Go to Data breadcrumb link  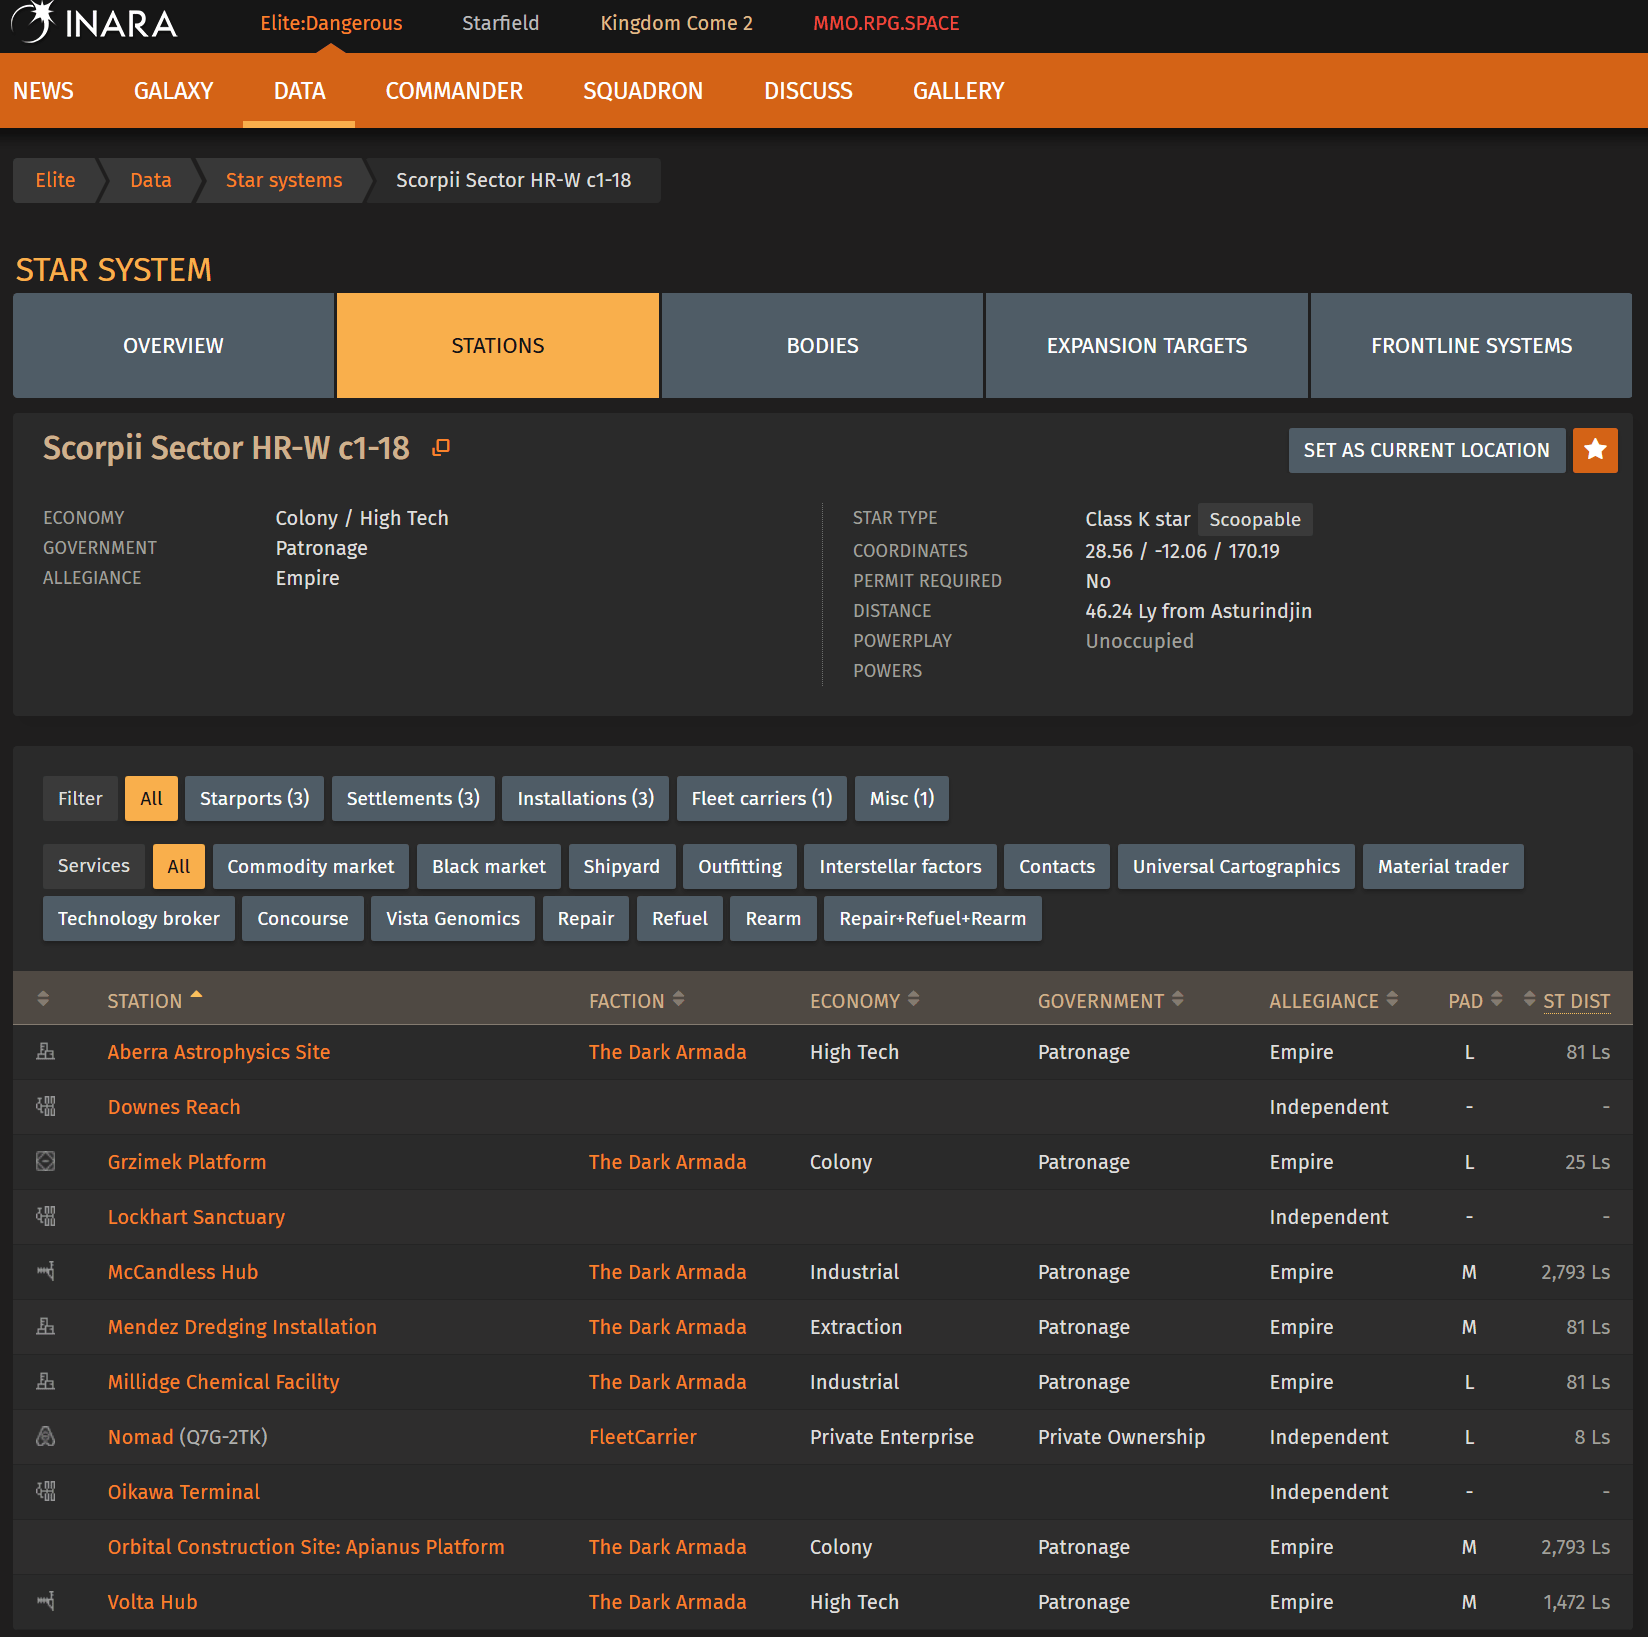[x=150, y=180]
